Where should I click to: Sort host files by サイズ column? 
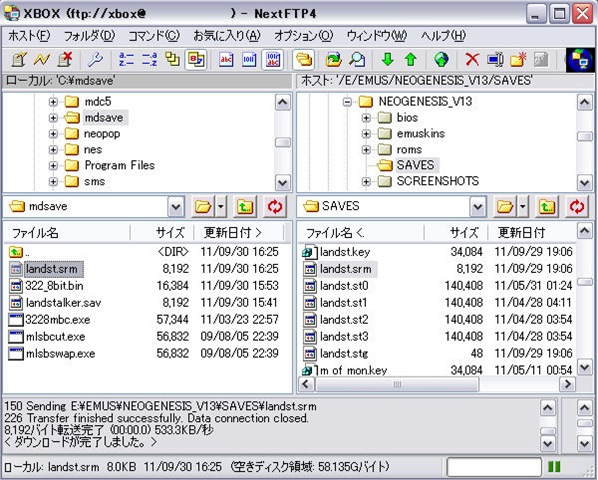(x=456, y=233)
